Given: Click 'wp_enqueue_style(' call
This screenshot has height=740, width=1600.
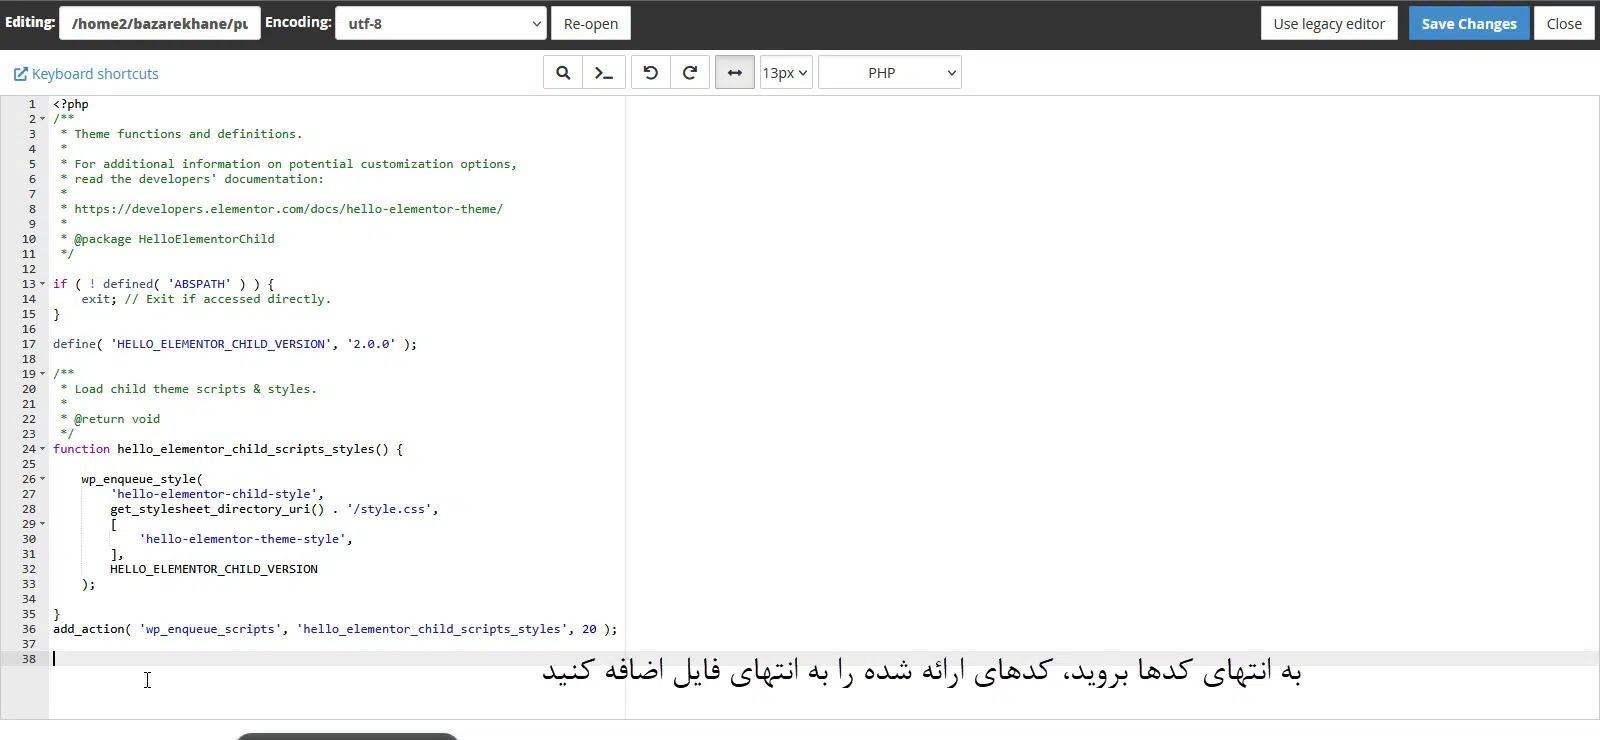Looking at the screenshot, I should coord(142,479).
